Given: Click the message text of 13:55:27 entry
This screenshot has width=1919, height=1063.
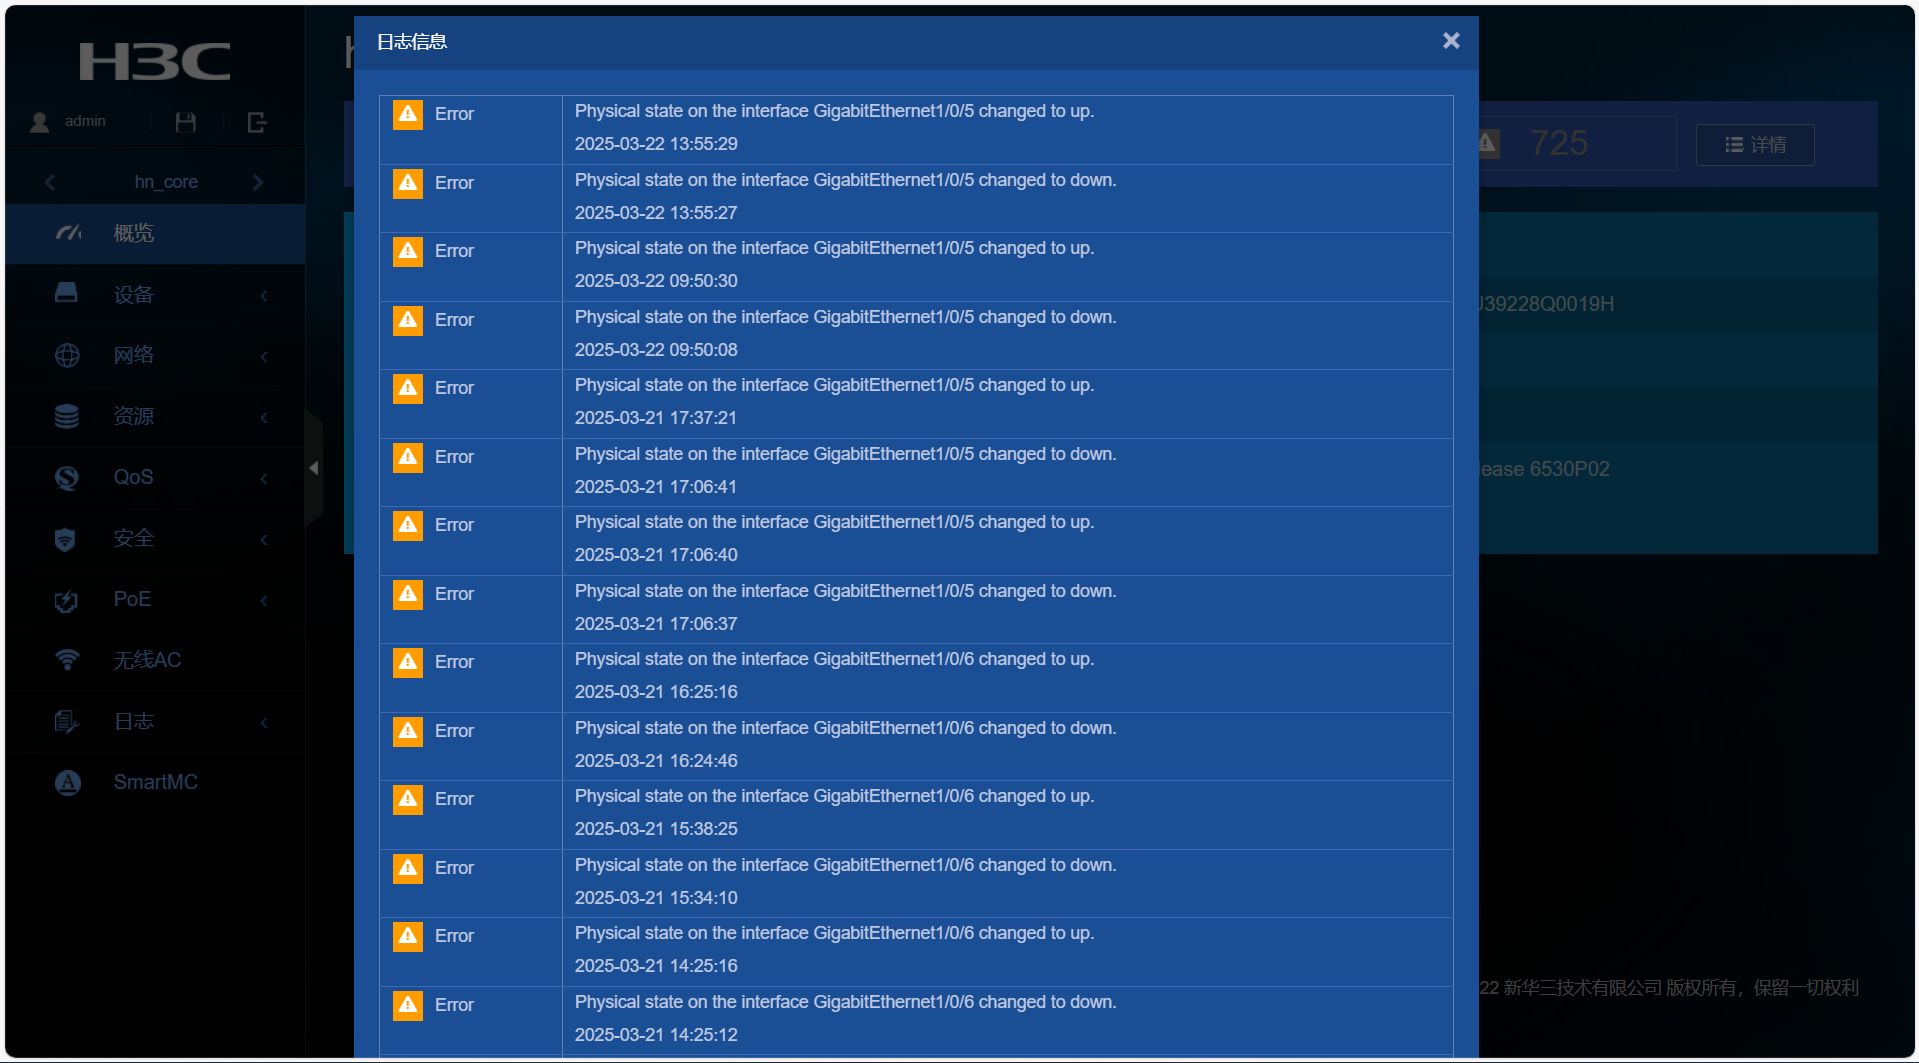Looking at the screenshot, I should click(x=845, y=180).
